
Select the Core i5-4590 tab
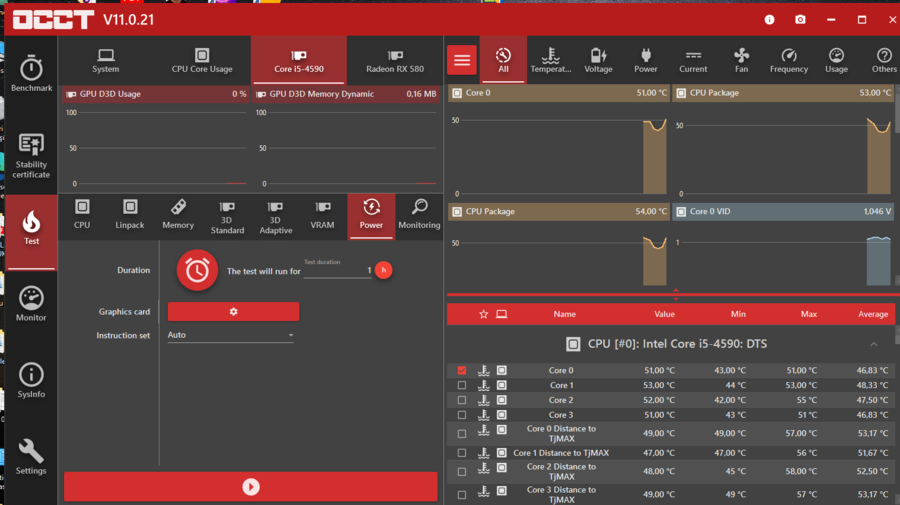click(298, 61)
